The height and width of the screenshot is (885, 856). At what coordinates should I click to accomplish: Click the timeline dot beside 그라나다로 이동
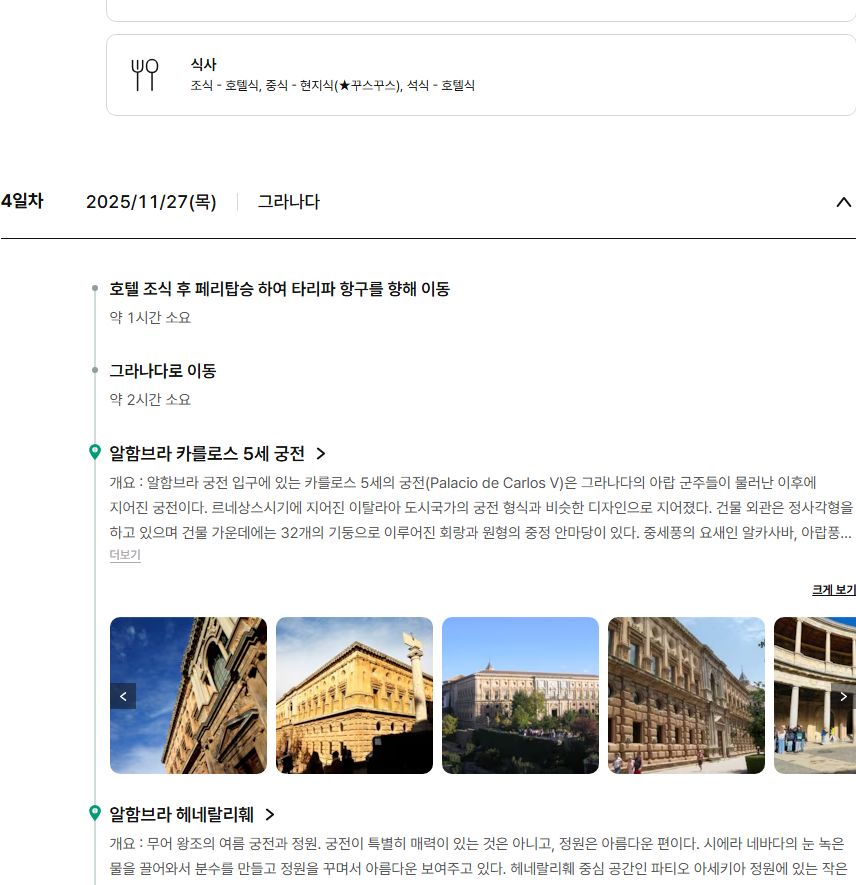tap(95, 371)
